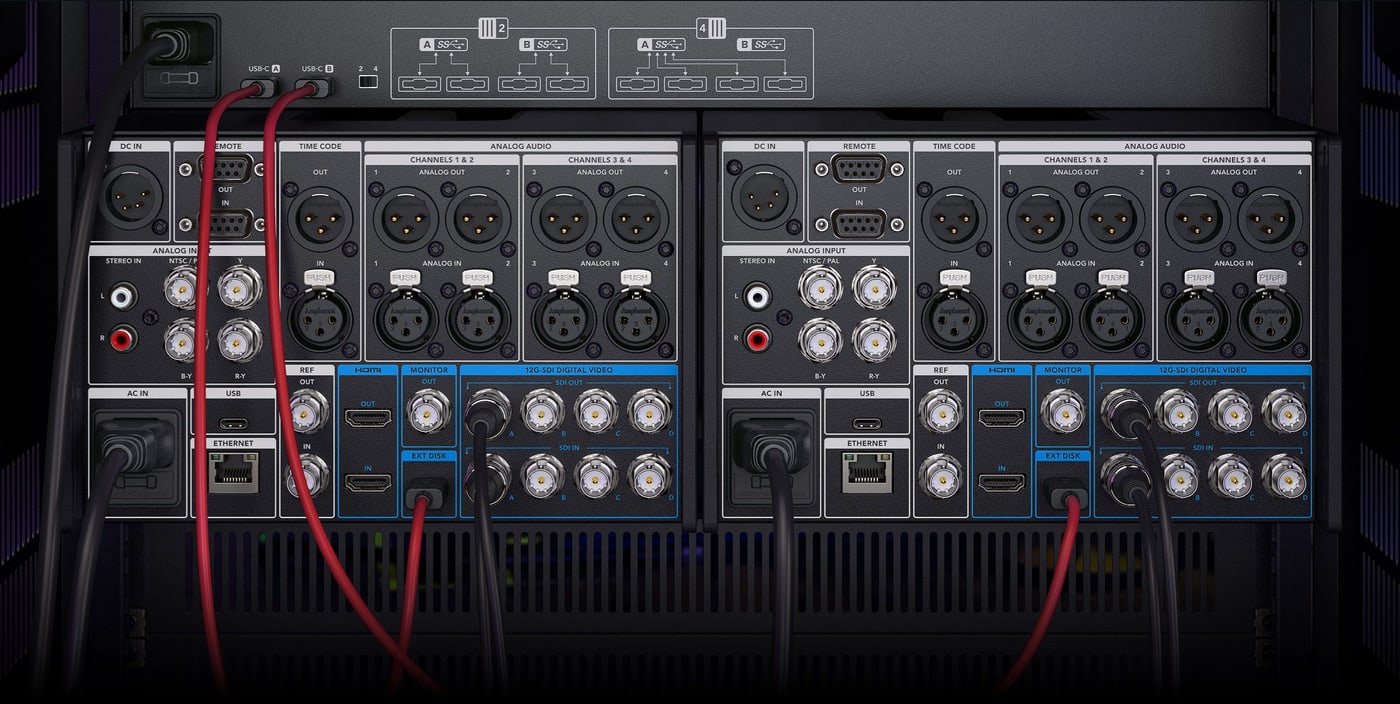Click the ETHERNET port on left deck
The width and height of the screenshot is (1400, 704).
[233, 472]
